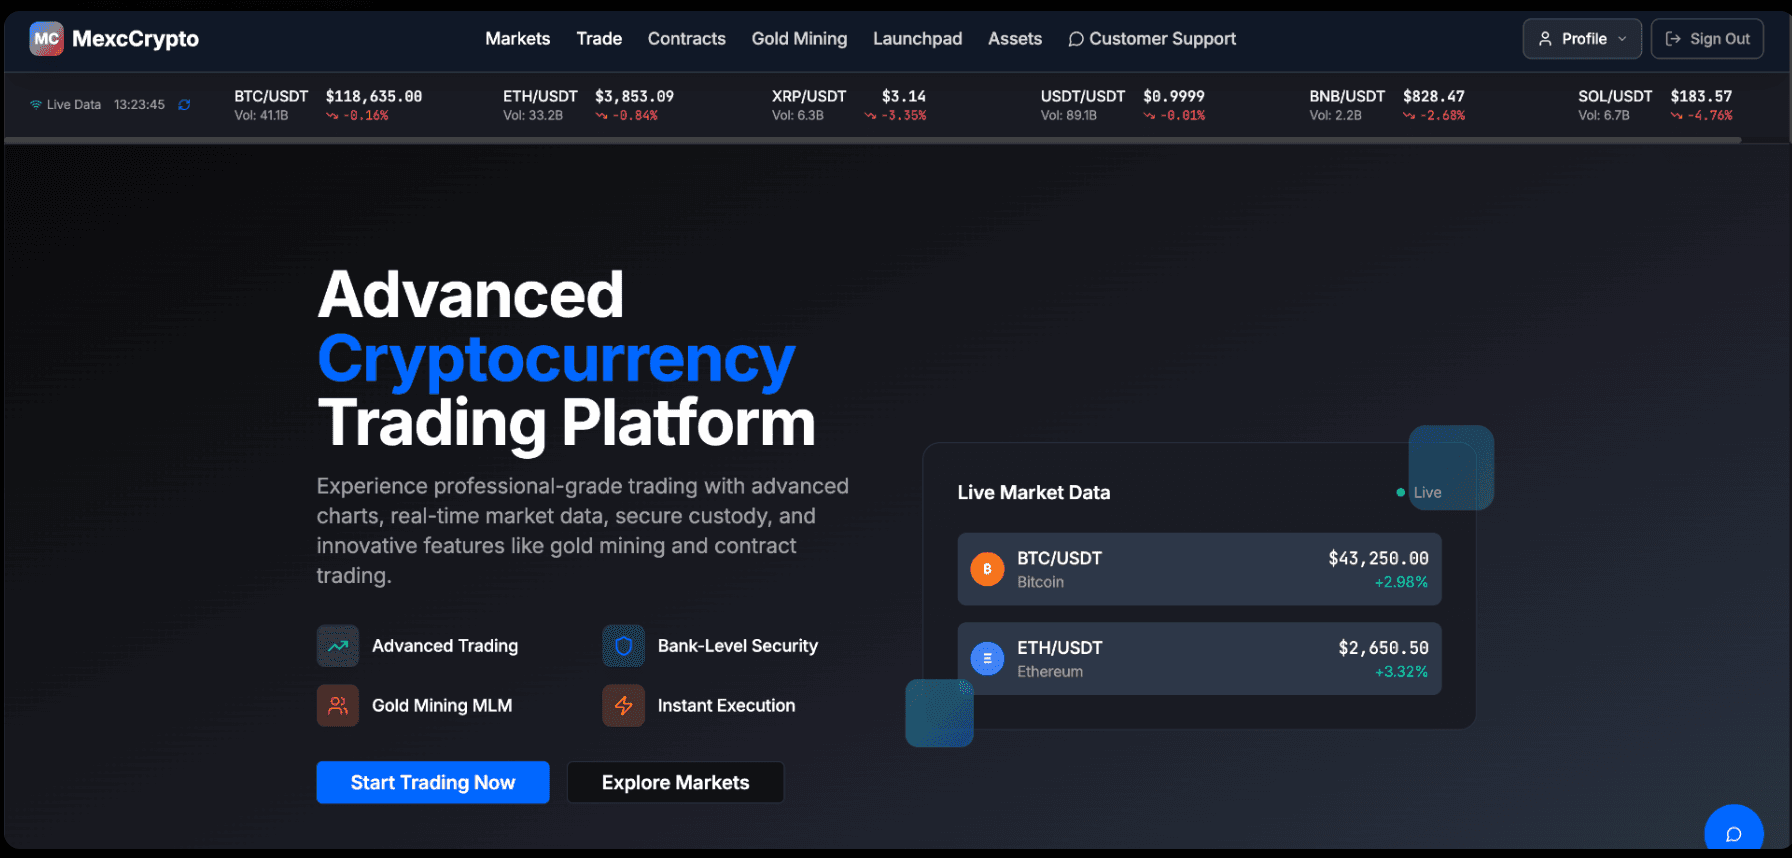Open the Trade menu item
This screenshot has height=858, width=1792.
599,39
